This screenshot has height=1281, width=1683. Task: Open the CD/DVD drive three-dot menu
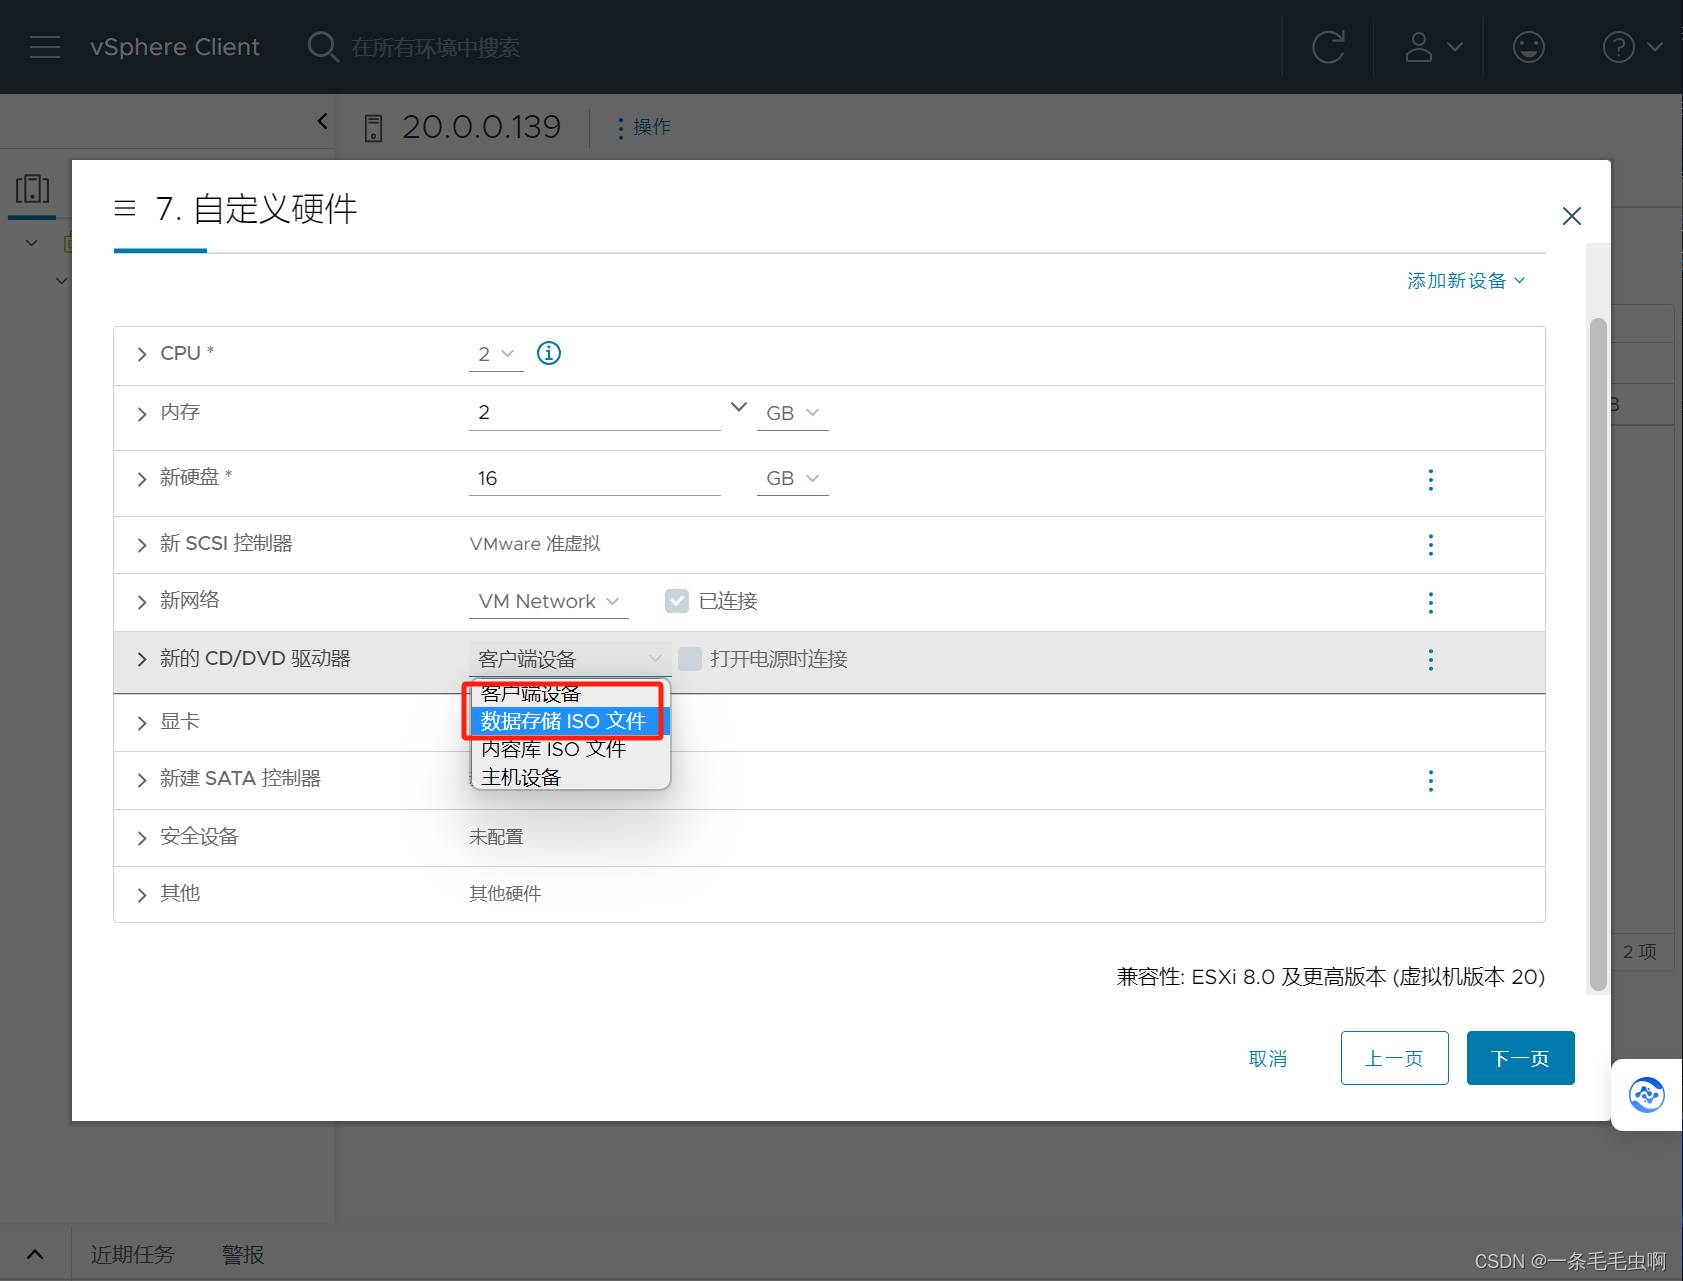pyautogui.click(x=1430, y=660)
